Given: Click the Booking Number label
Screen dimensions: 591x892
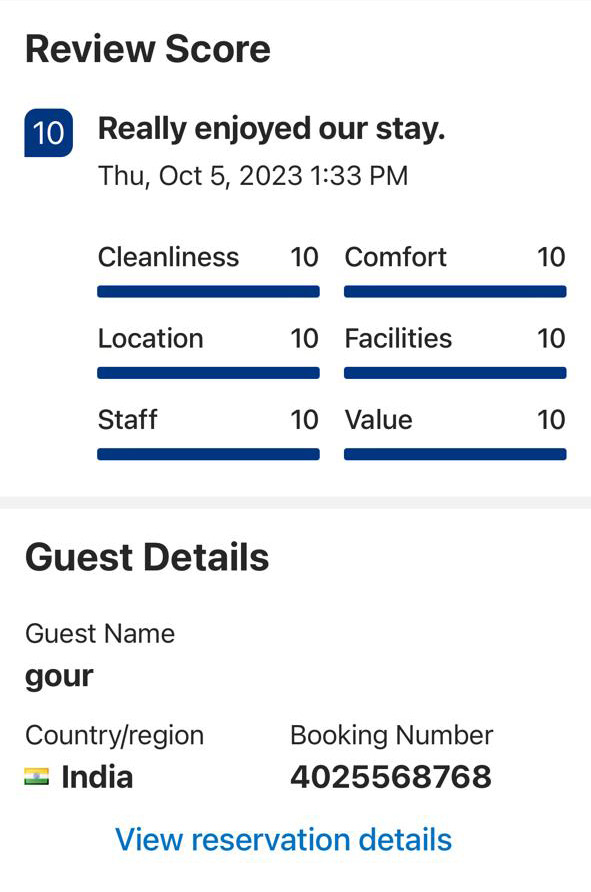Looking at the screenshot, I should pos(391,736).
